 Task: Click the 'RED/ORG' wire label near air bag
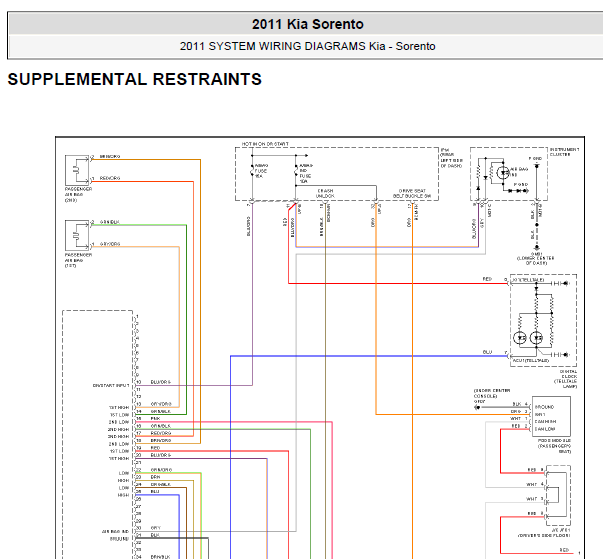pyautogui.click(x=110, y=178)
